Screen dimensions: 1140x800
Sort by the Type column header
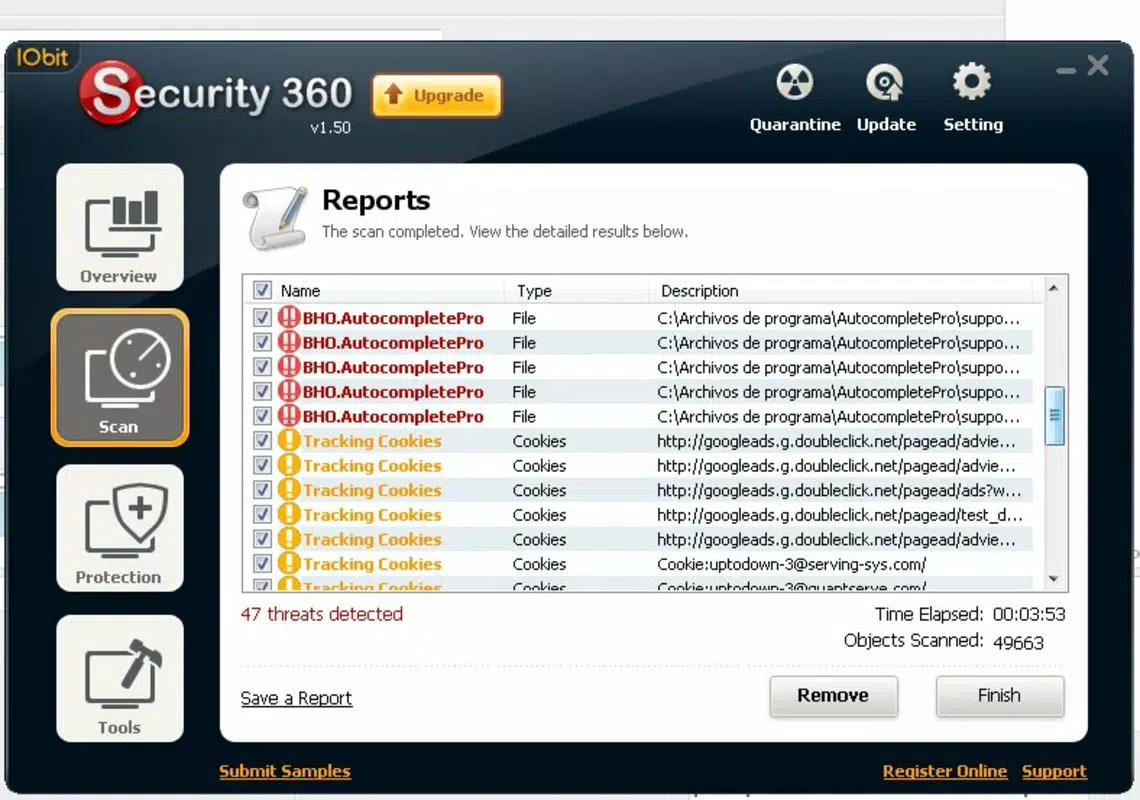(x=534, y=291)
